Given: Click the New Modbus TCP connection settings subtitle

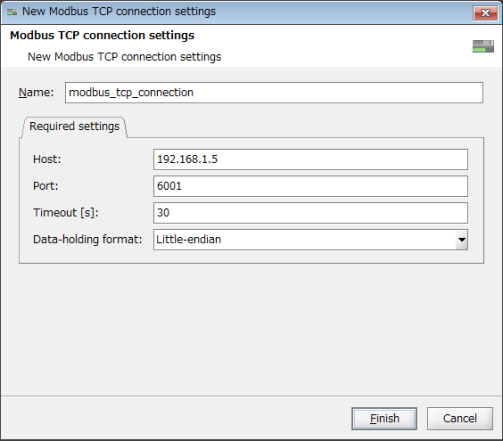Looking at the screenshot, I should [x=124, y=57].
